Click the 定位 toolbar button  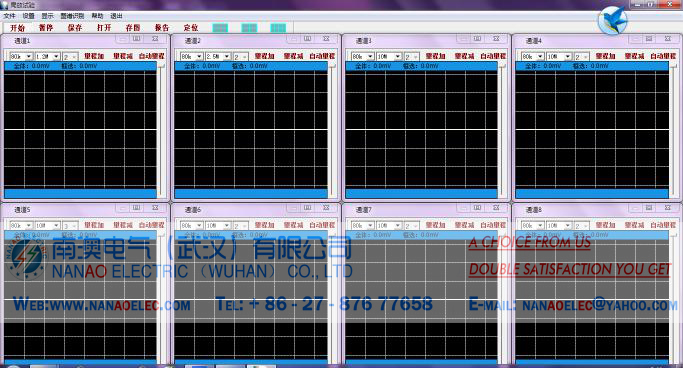point(191,28)
